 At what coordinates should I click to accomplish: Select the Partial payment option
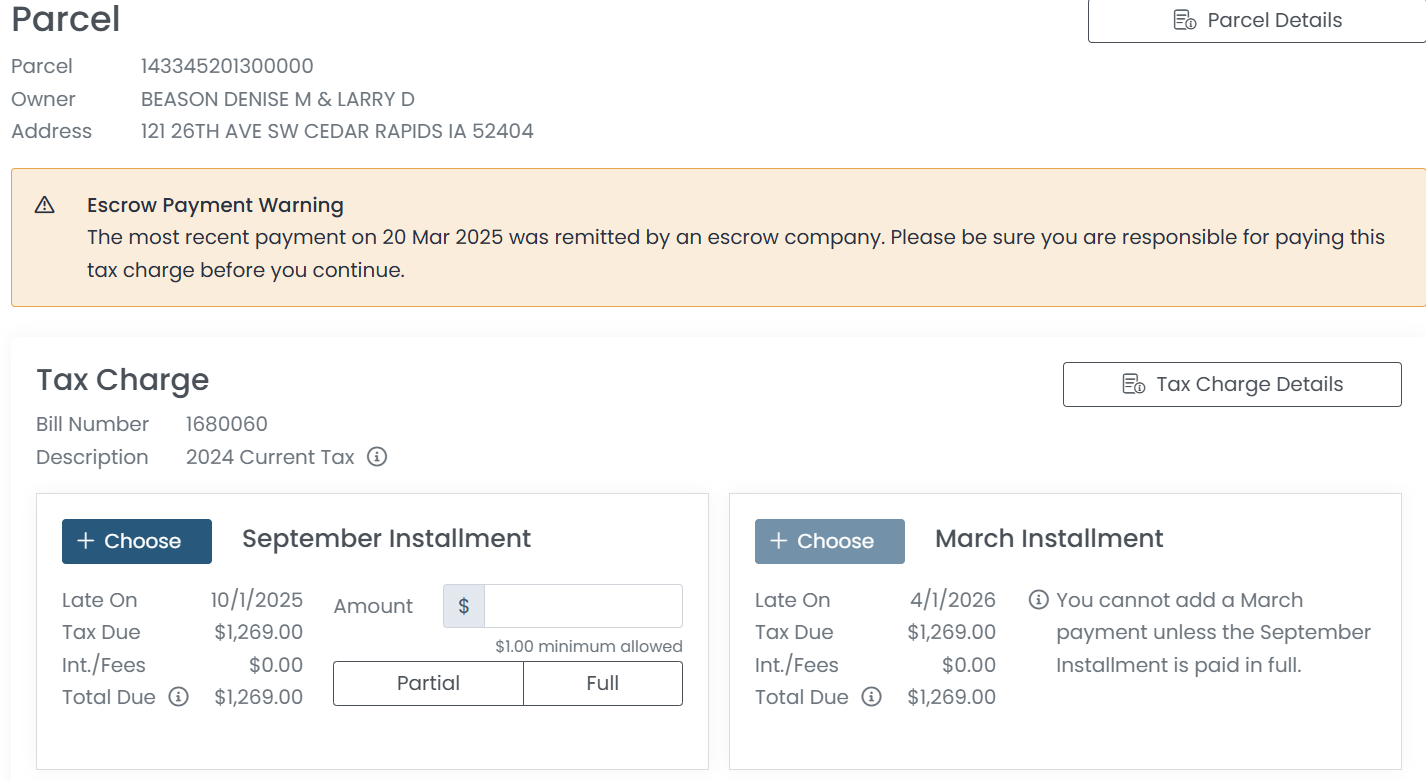[428, 684]
